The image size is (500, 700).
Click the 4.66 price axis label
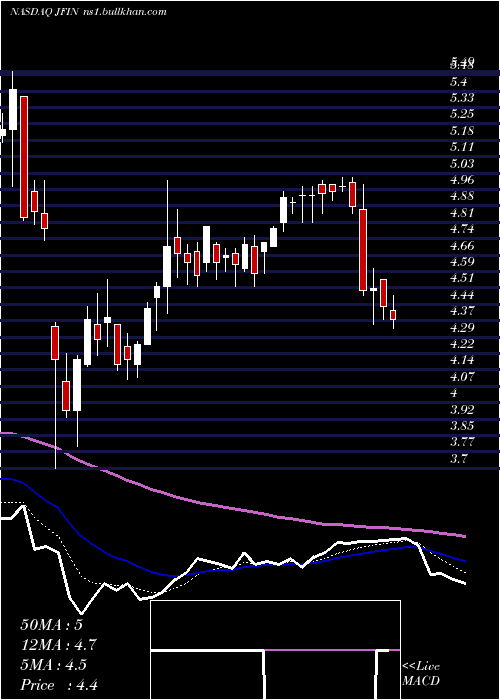(x=462, y=245)
